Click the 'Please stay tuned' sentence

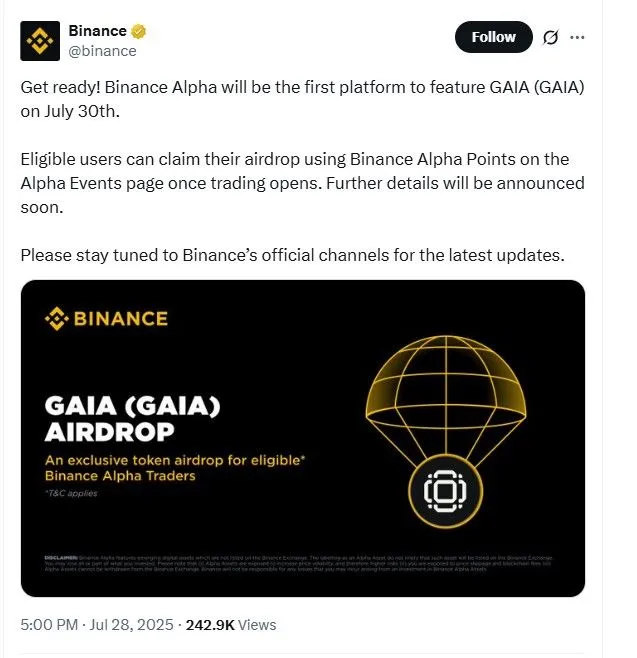tap(292, 255)
